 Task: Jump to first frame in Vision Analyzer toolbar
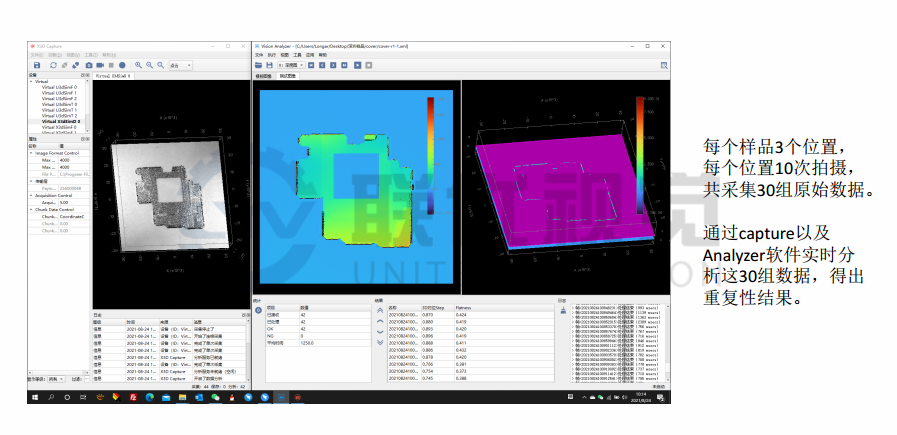pyautogui.click(x=310, y=64)
